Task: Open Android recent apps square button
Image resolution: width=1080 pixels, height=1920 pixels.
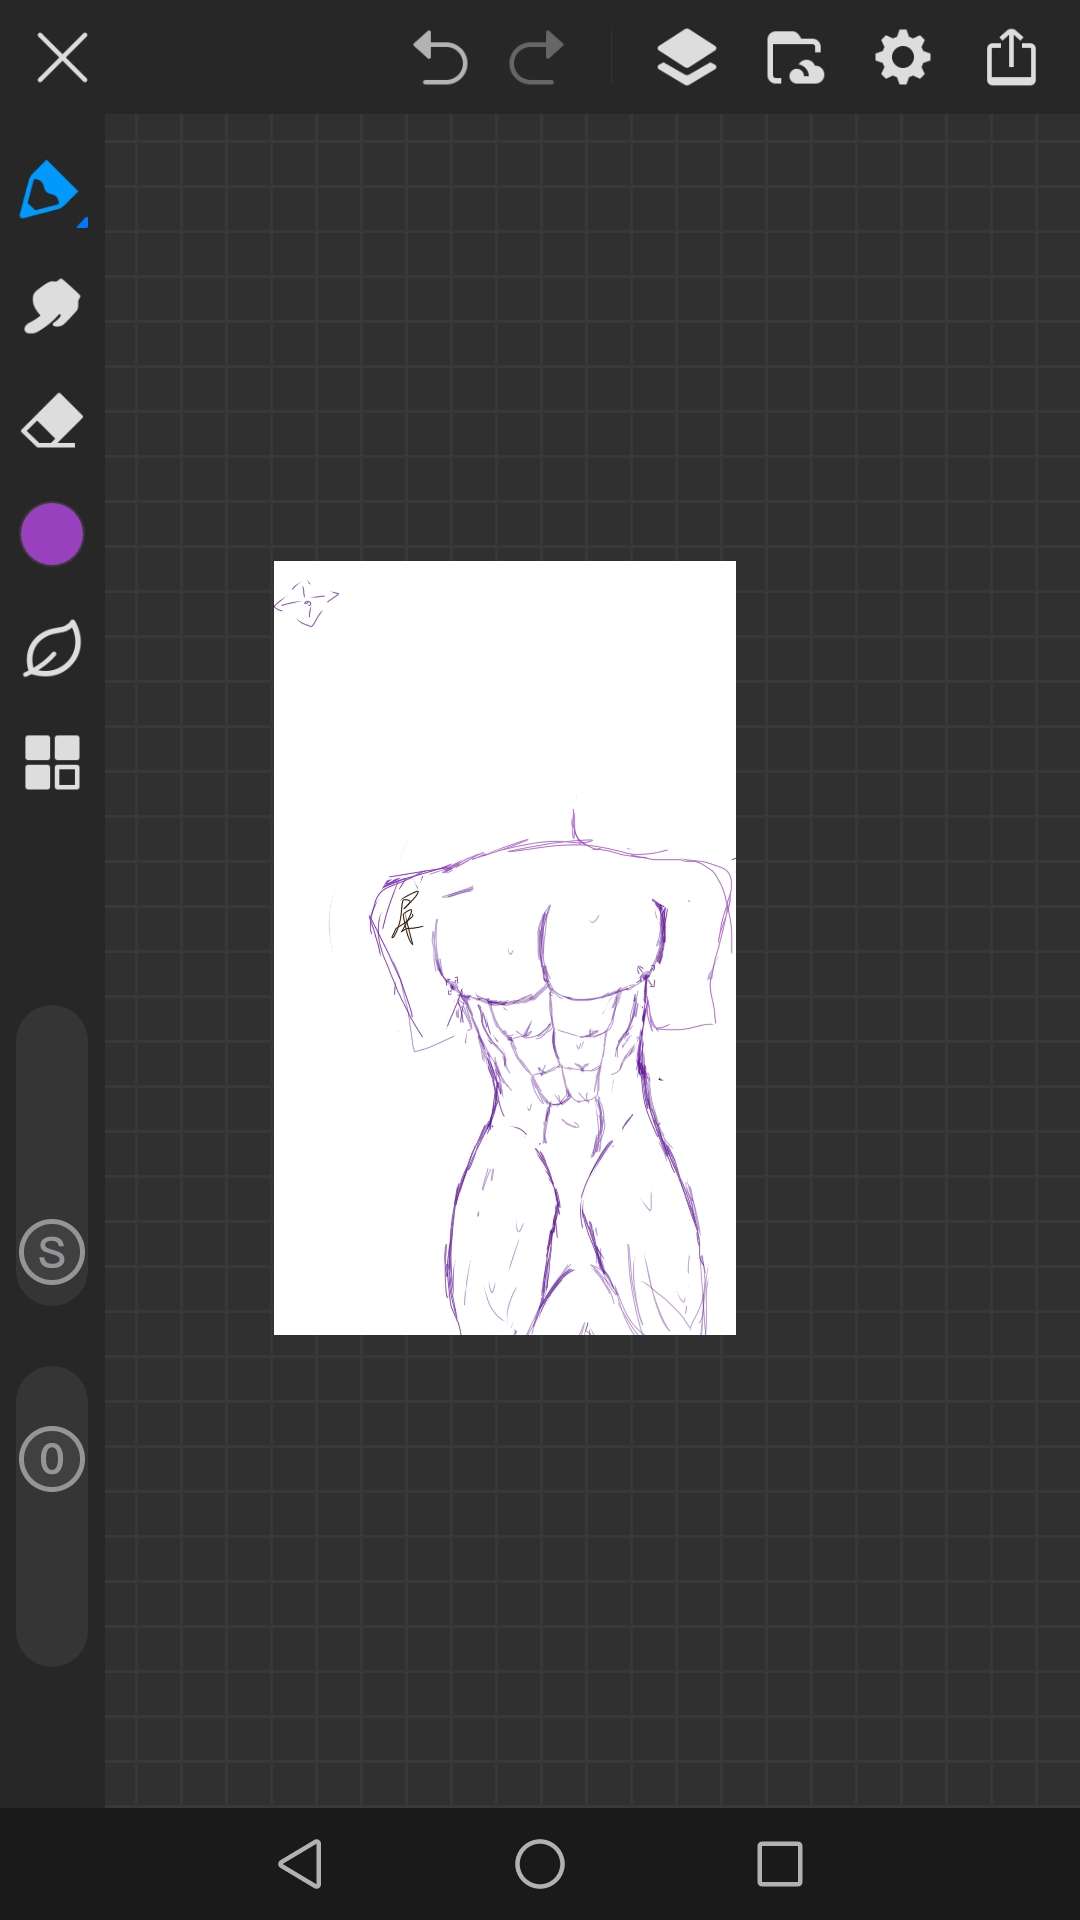Action: click(780, 1864)
